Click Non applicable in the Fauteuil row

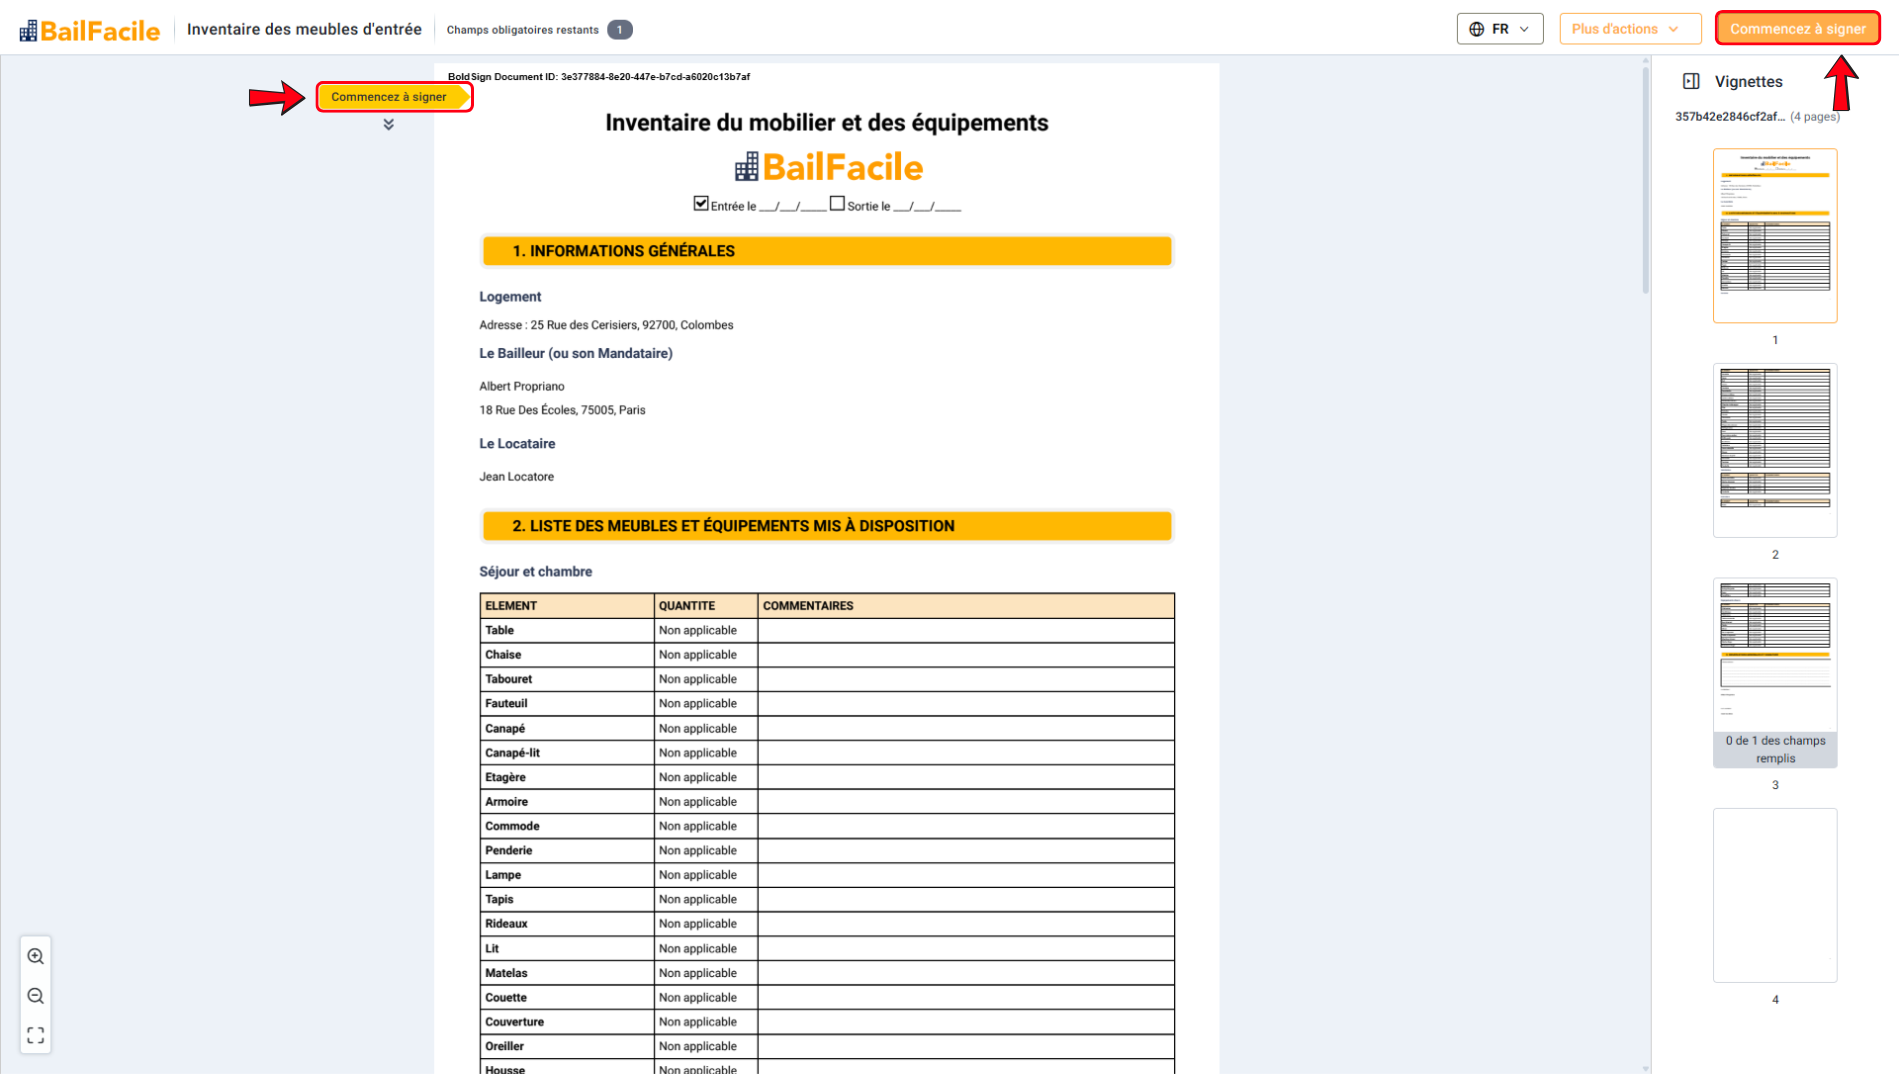pos(697,704)
